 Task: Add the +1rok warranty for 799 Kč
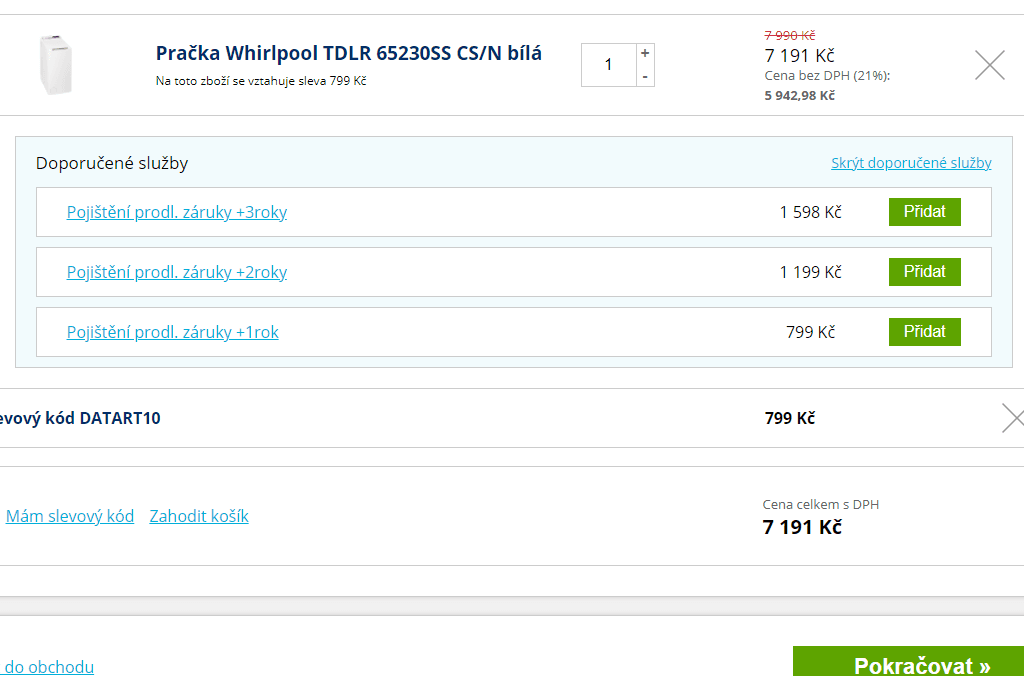[925, 332]
